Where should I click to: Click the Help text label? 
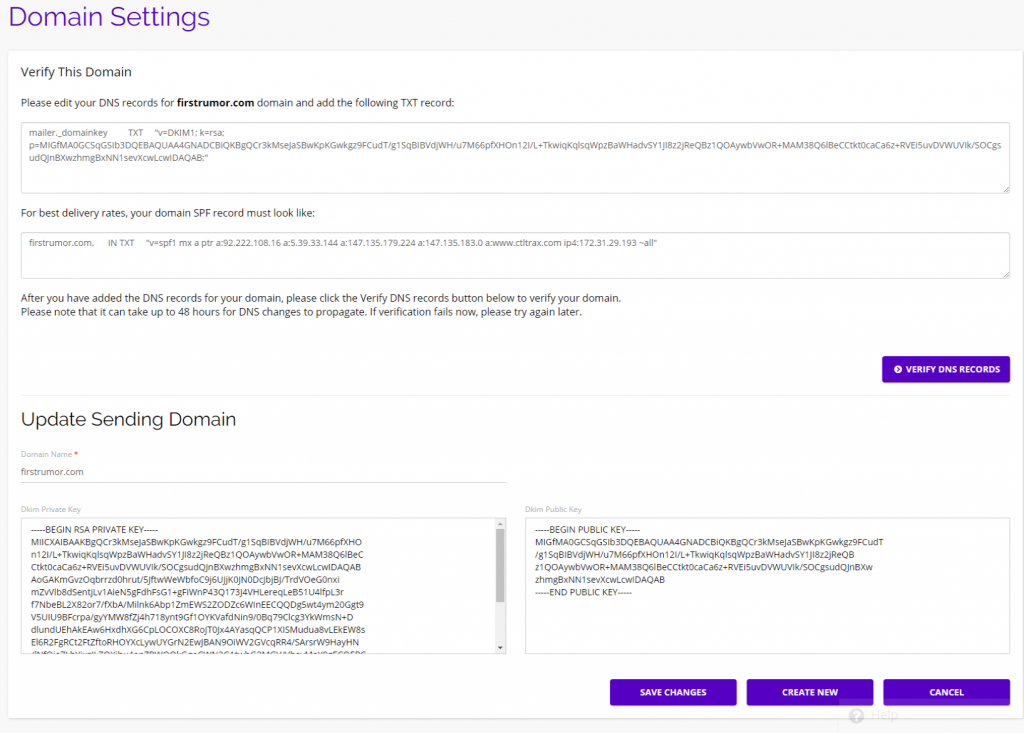(884, 715)
